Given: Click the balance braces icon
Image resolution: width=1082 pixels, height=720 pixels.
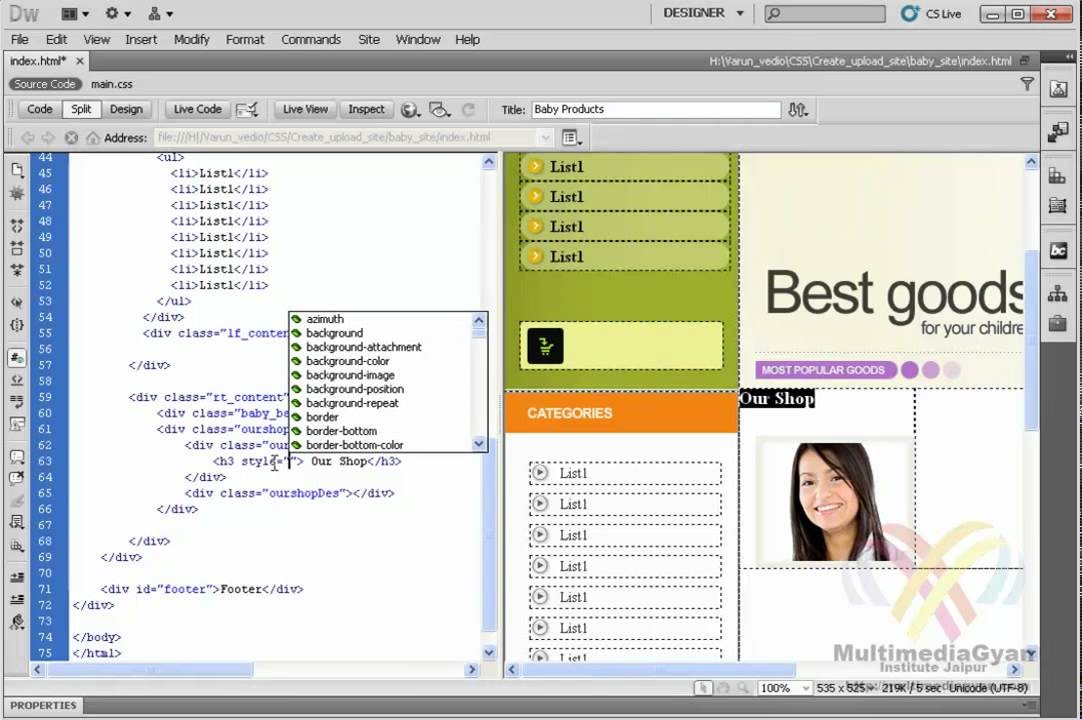Looking at the screenshot, I should coord(17,324).
